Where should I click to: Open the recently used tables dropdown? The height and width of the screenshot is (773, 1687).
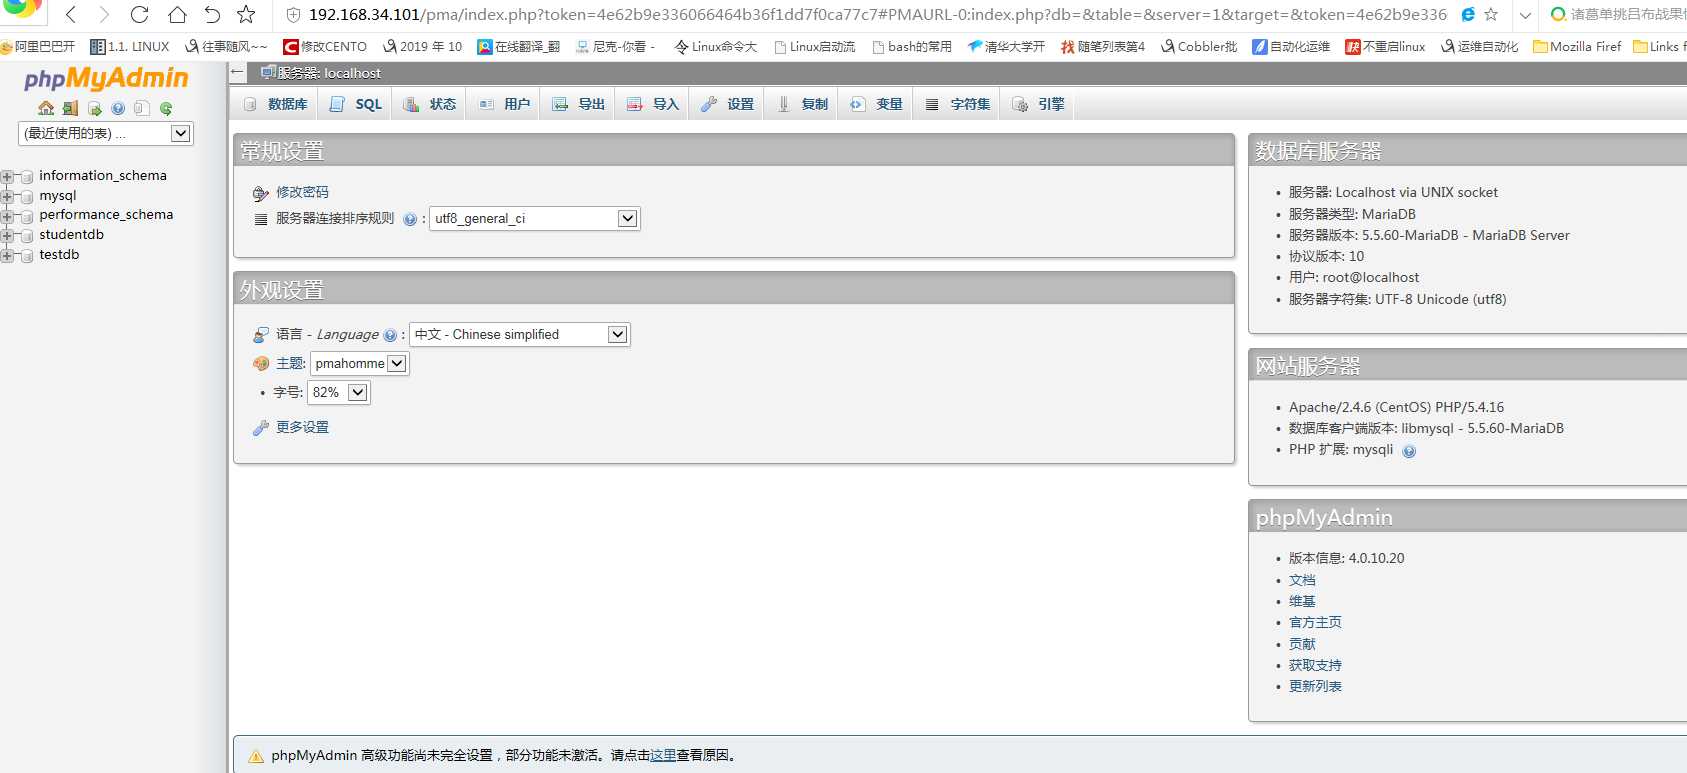106,133
